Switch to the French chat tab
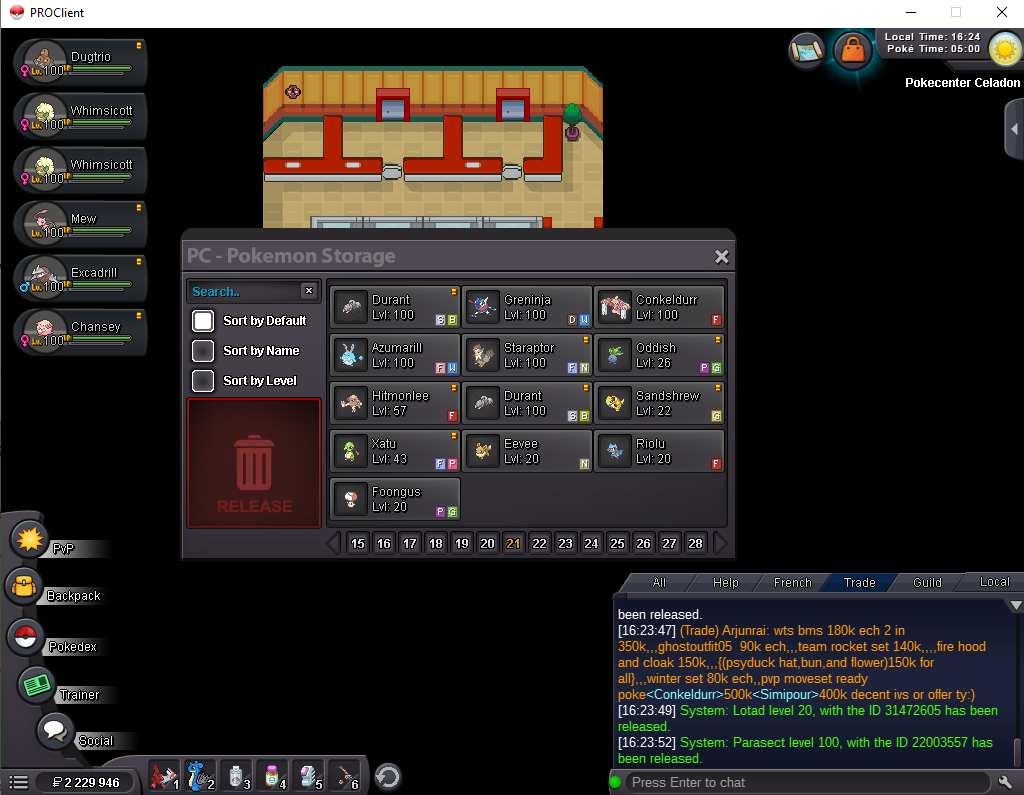 coord(793,583)
